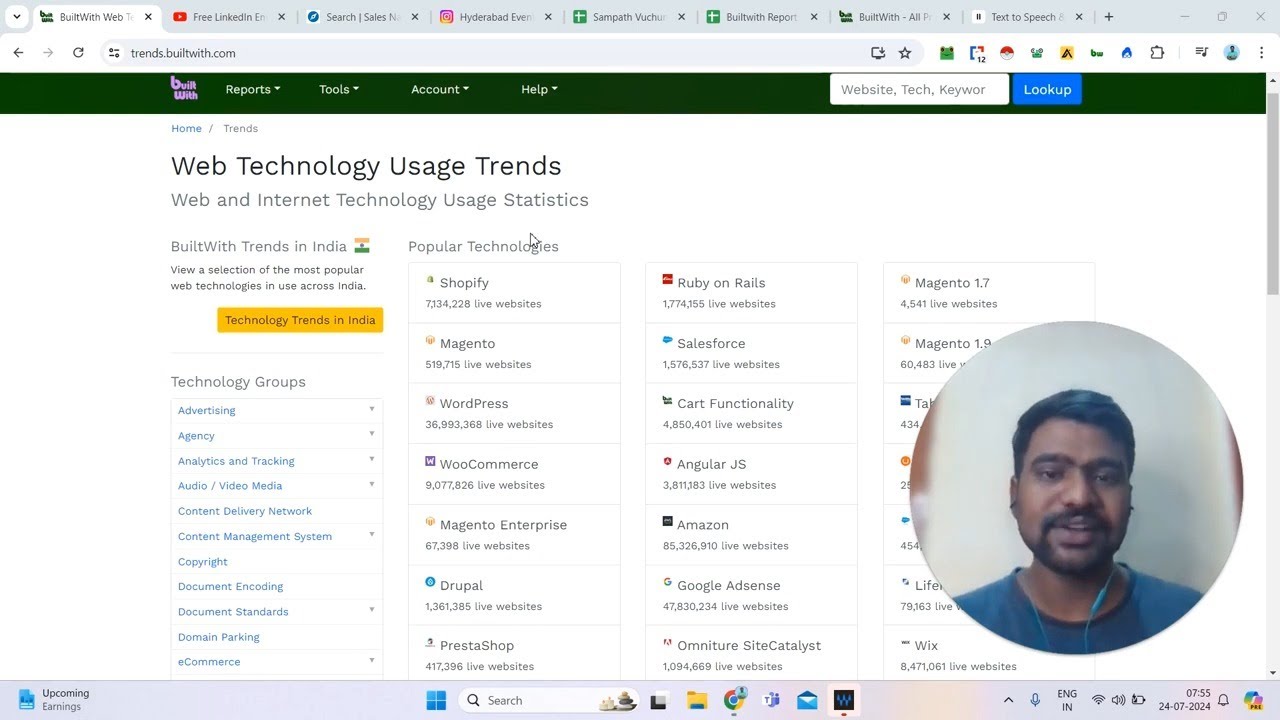The width and height of the screenshot is (1280, 720).
Task: Open a new tab with the plus button
Action: tap(1108, 17)
